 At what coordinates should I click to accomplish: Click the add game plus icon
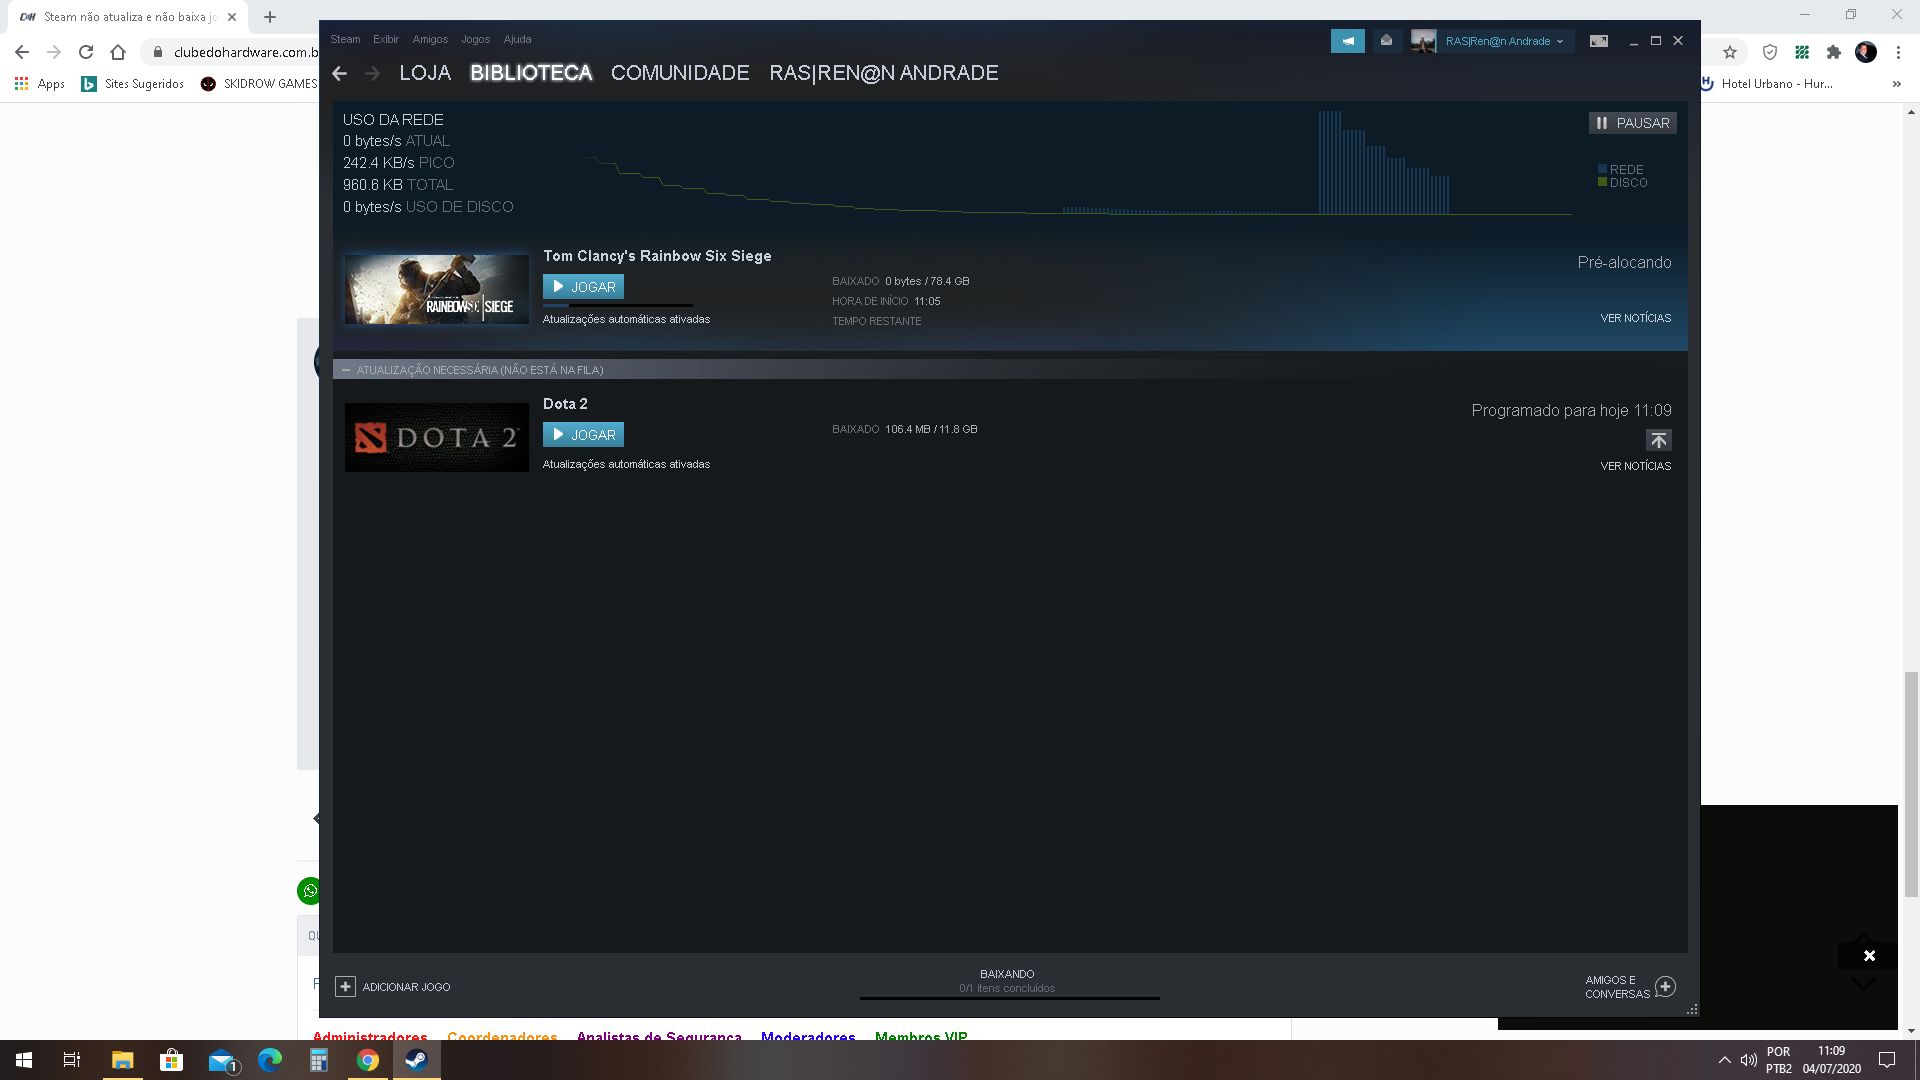(345, 986)
